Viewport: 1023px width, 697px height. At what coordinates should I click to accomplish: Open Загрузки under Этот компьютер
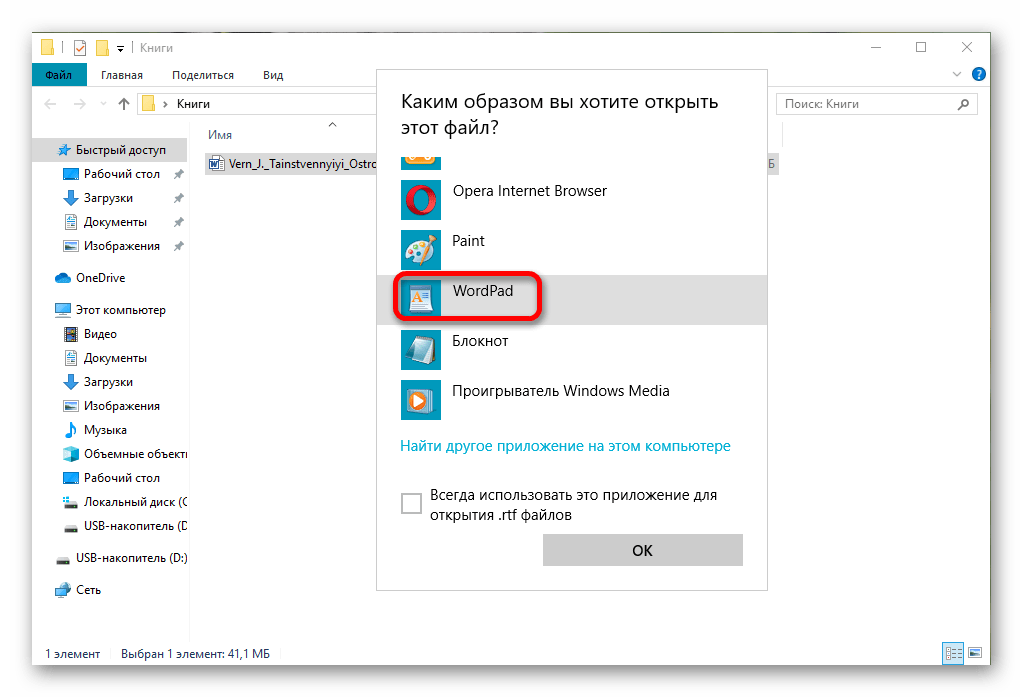coord(98,382)
